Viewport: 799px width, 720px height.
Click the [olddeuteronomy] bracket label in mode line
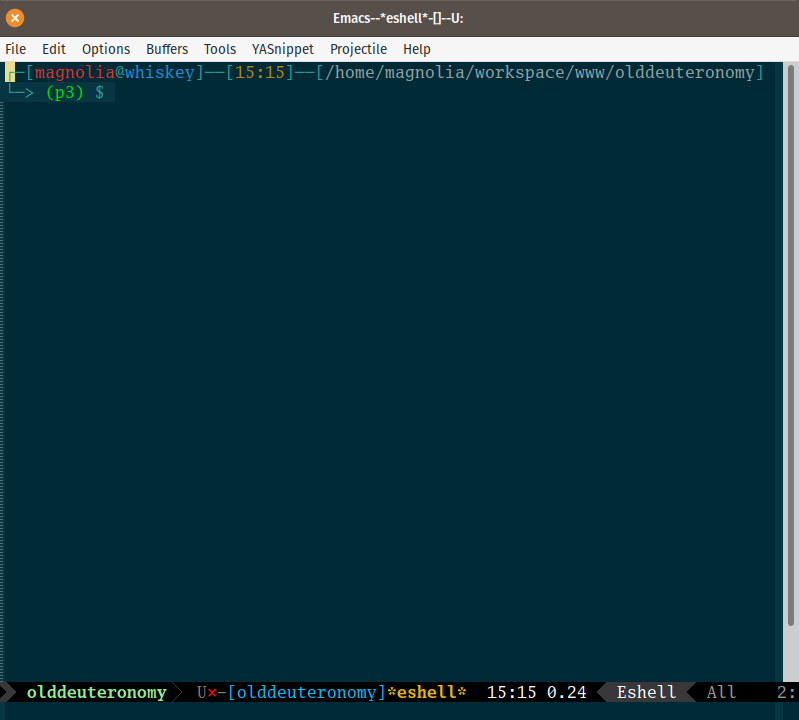(x=306, y=692)
